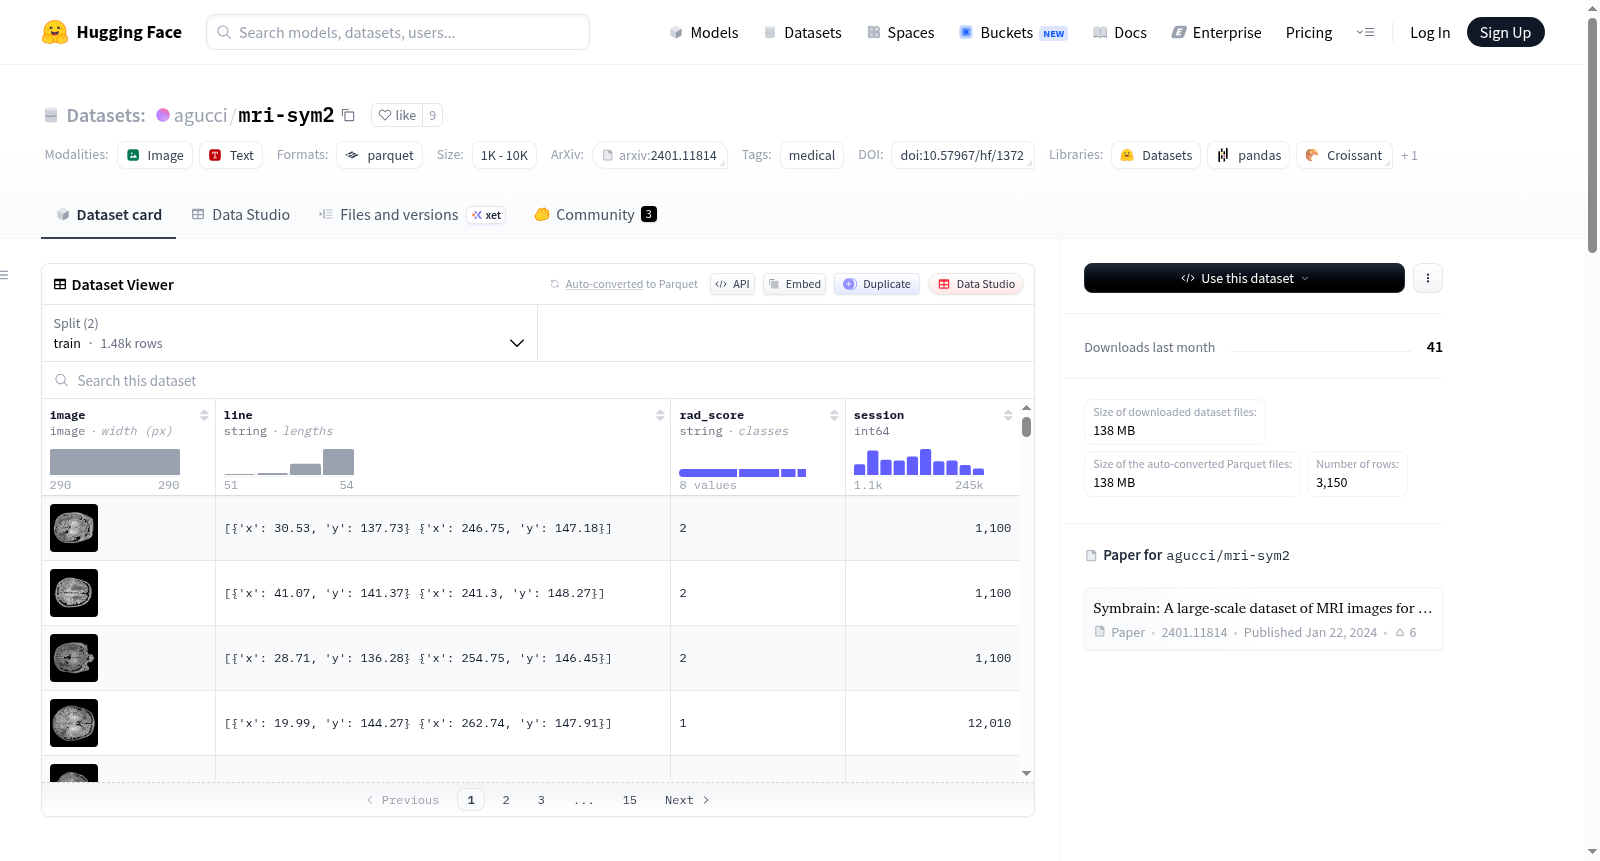The width and height of the screenshot is (1600, 861).
Task: Click the 1K - 10K size tag
Action: point(504,155)
